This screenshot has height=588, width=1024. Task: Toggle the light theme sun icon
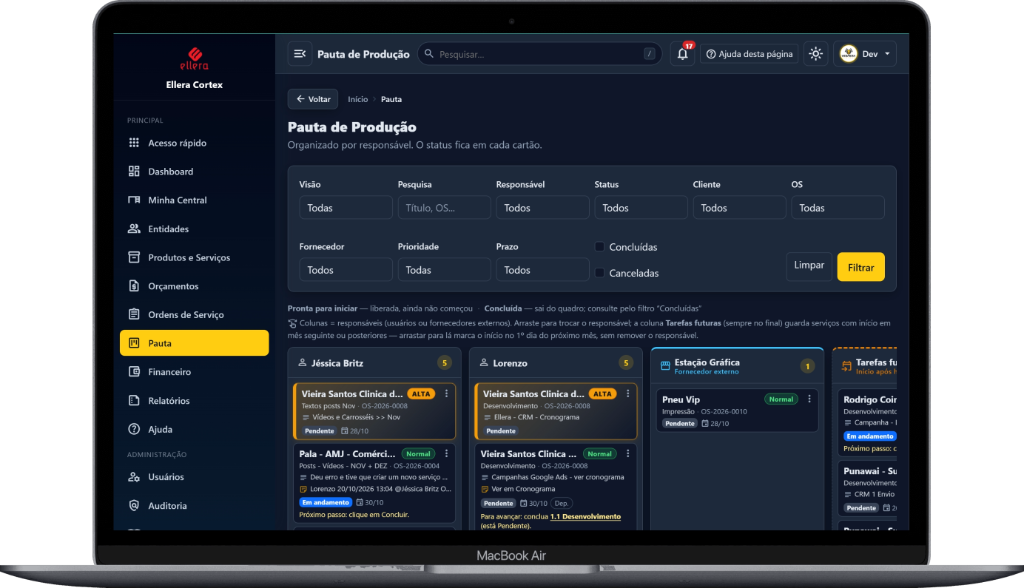815,54
